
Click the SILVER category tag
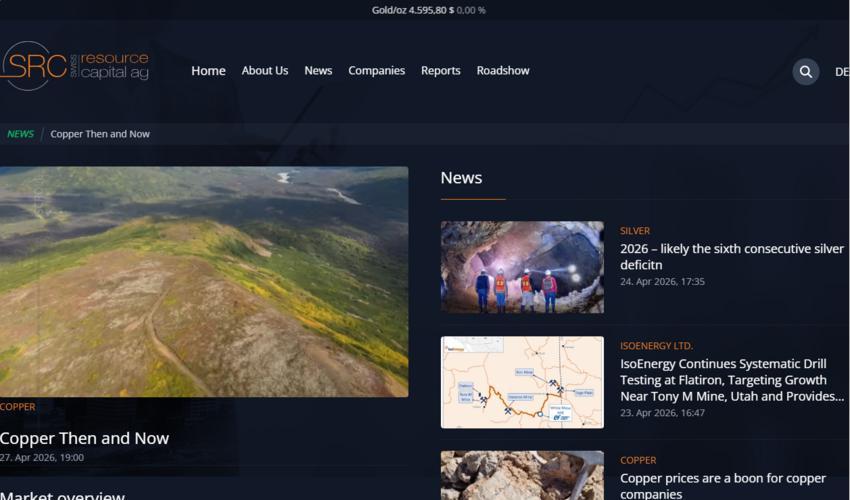(635, 231)
